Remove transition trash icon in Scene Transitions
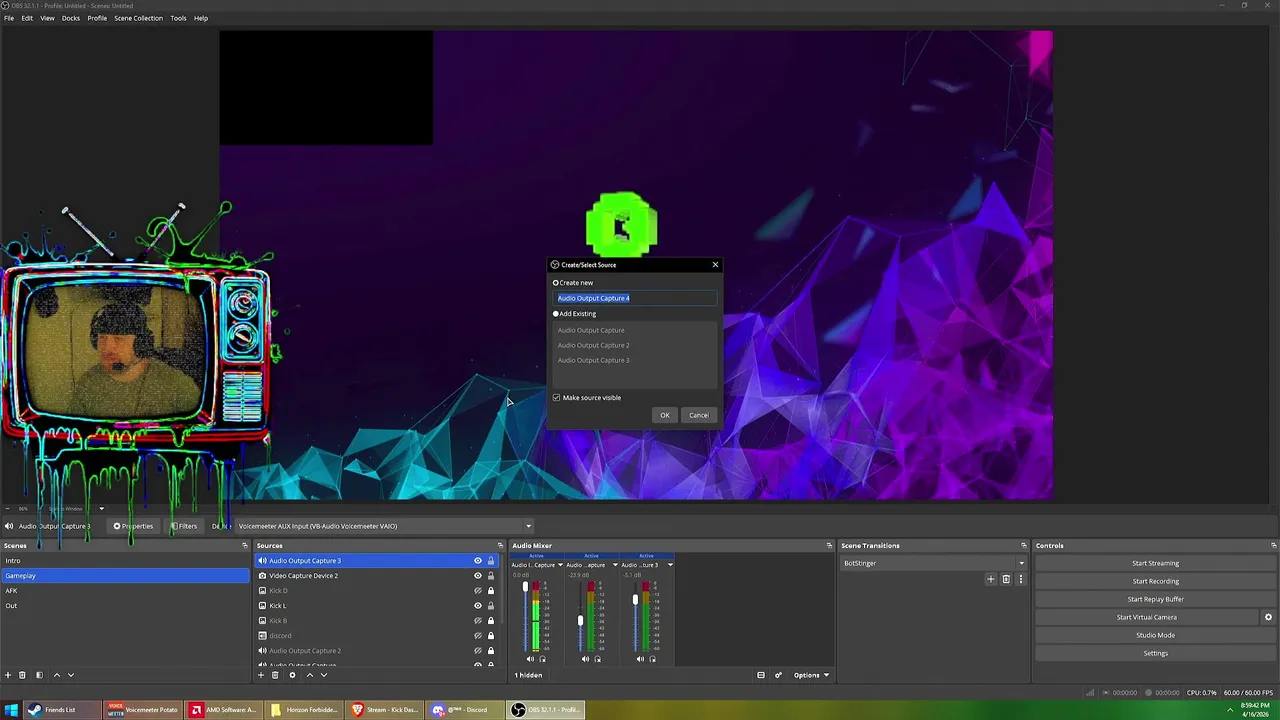The width and height of the screenshot is (1280, 720). [1006, 579]
